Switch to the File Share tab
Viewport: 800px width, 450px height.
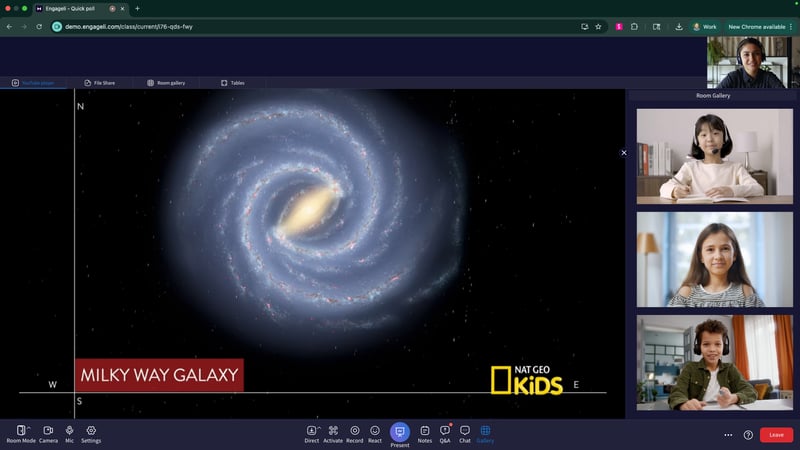99,83
